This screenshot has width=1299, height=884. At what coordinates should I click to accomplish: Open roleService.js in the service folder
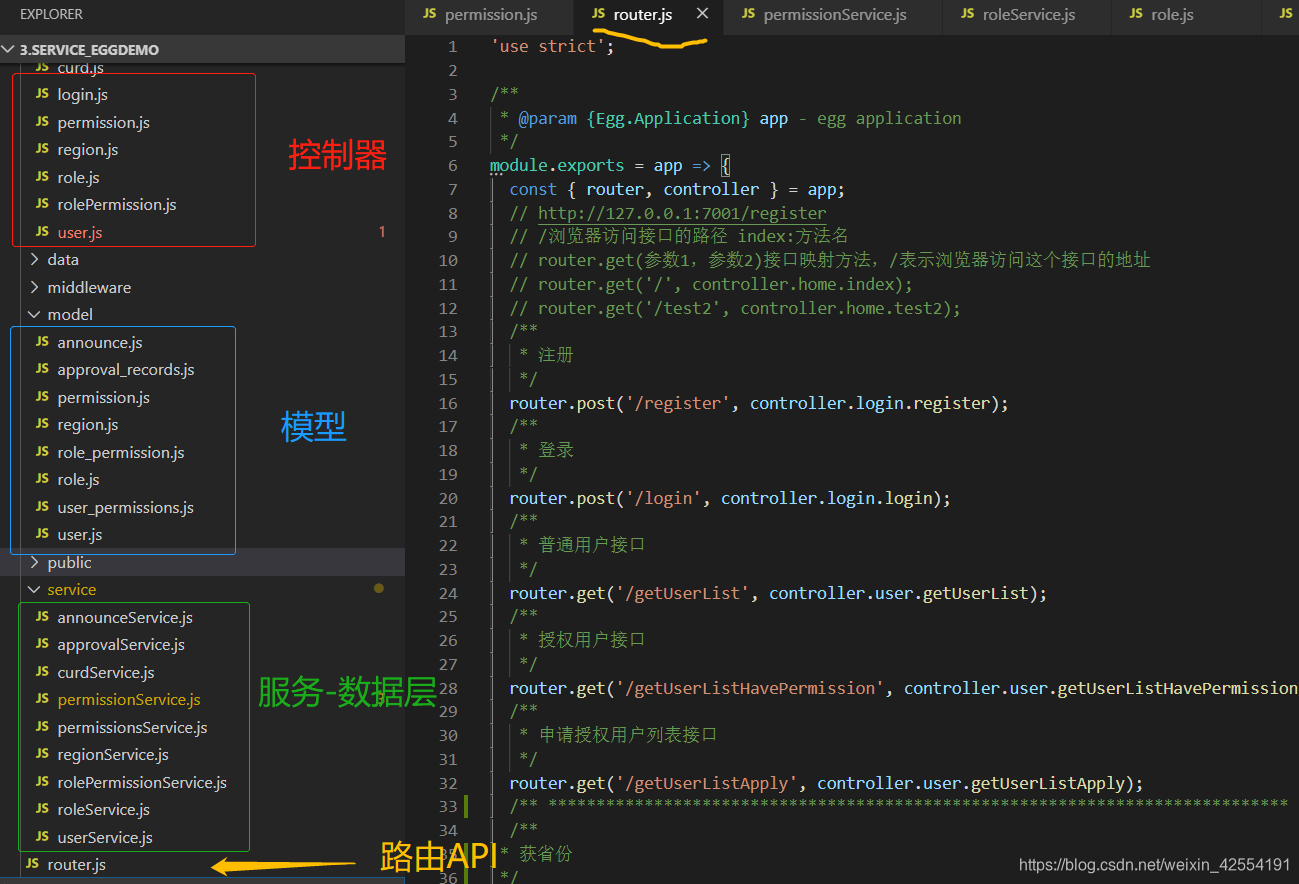pos(103,809)
